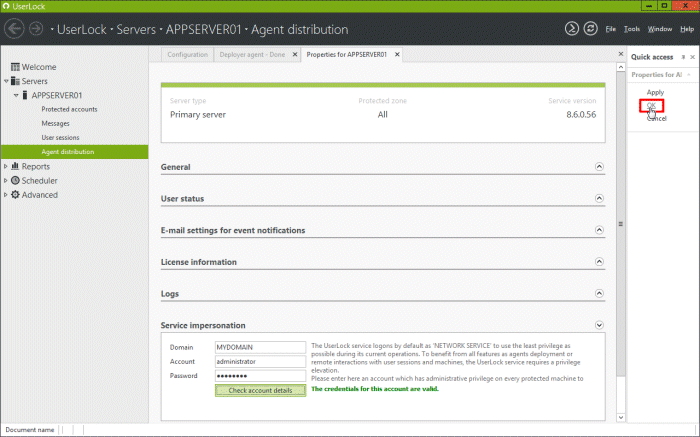Click the vertical scrollbar thumb
The height and width of the screenshot is (437, 700).
tap(621, 224)
